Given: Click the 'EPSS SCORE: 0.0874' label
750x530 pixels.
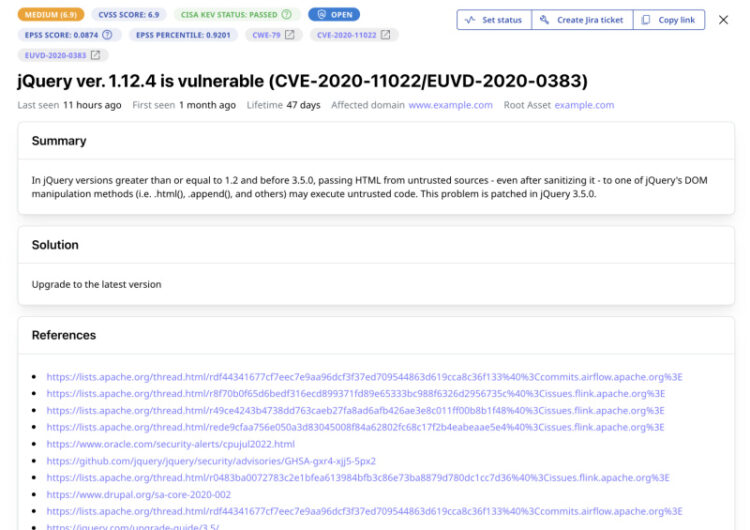Looking at the screenshot, I should (61, 35).
